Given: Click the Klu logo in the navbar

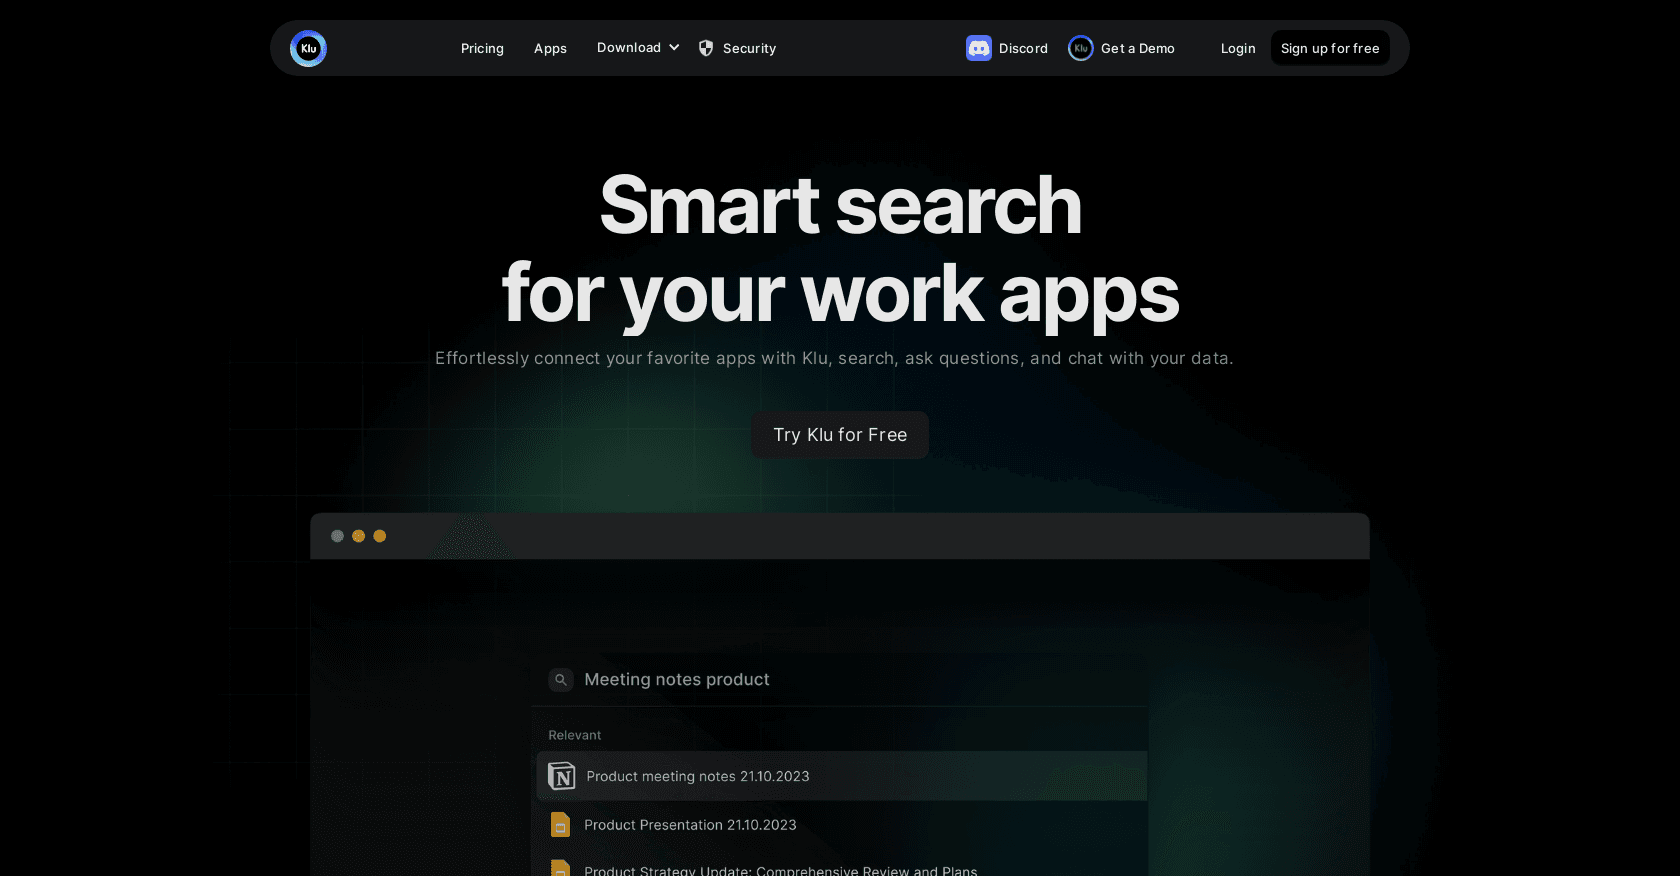Looking at the screenshot, I should coord(308,48).
